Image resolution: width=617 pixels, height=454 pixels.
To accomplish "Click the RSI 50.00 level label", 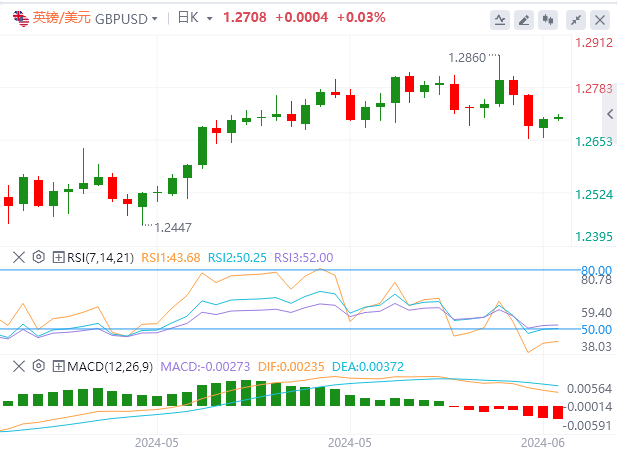I will [597, 330].
